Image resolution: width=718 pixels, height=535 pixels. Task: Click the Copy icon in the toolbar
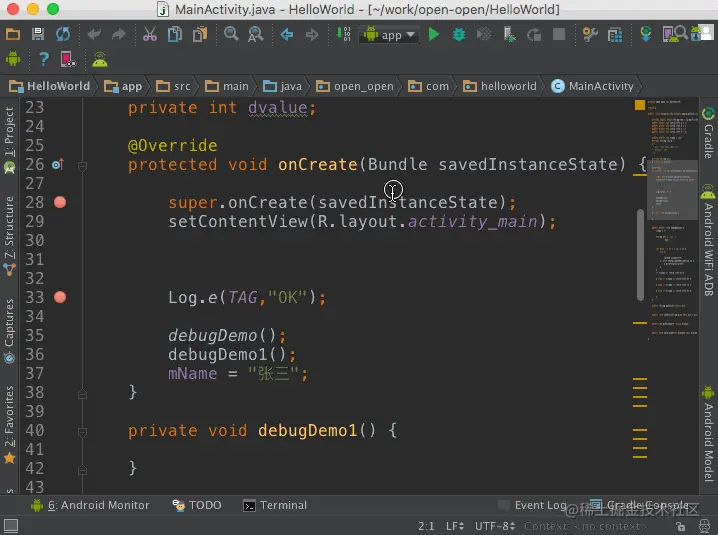[174, 34]
